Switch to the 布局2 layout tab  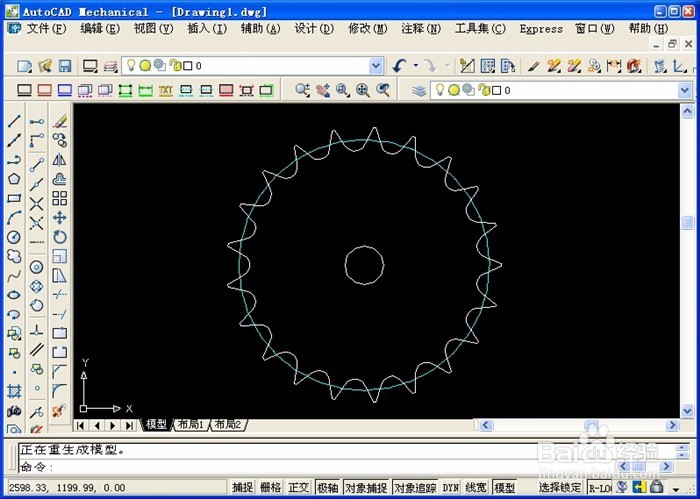[x=228, y=424]
